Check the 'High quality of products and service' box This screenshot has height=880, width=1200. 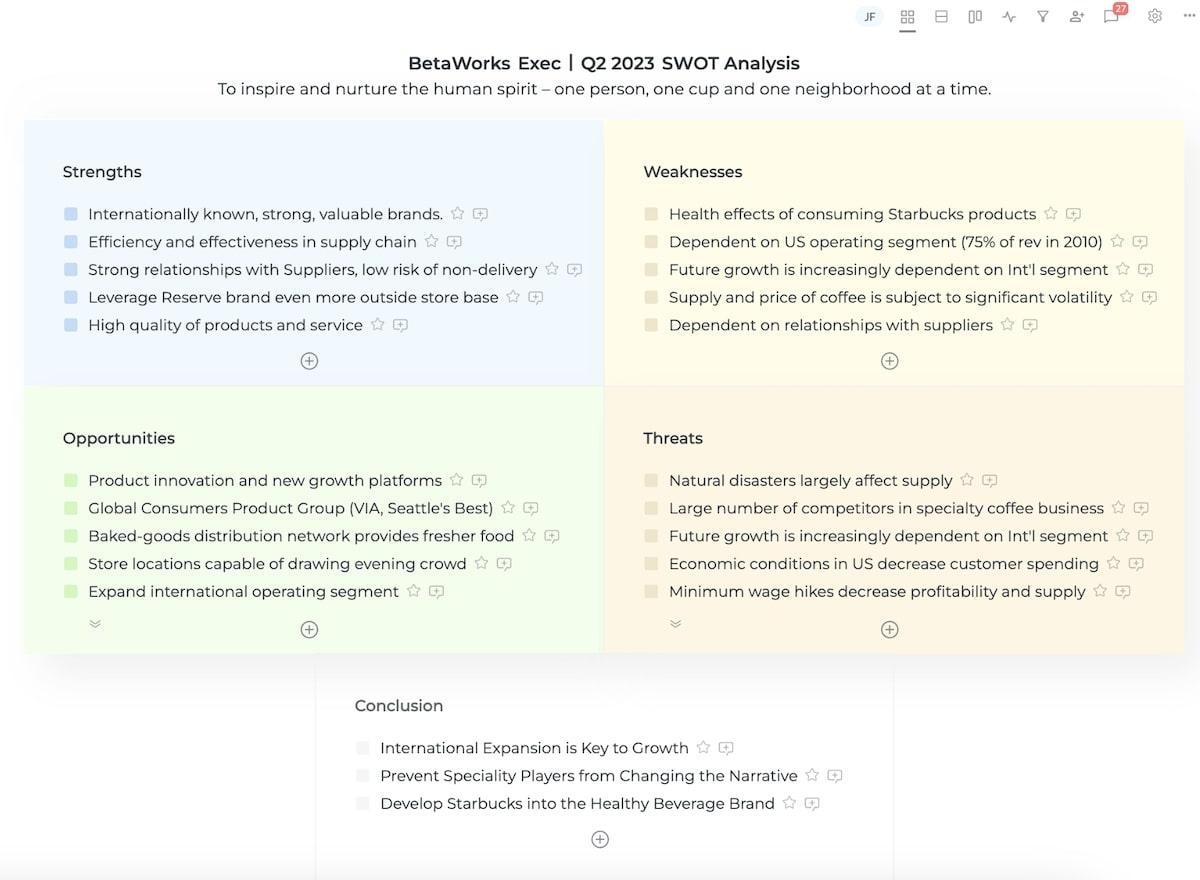[71, 325]
